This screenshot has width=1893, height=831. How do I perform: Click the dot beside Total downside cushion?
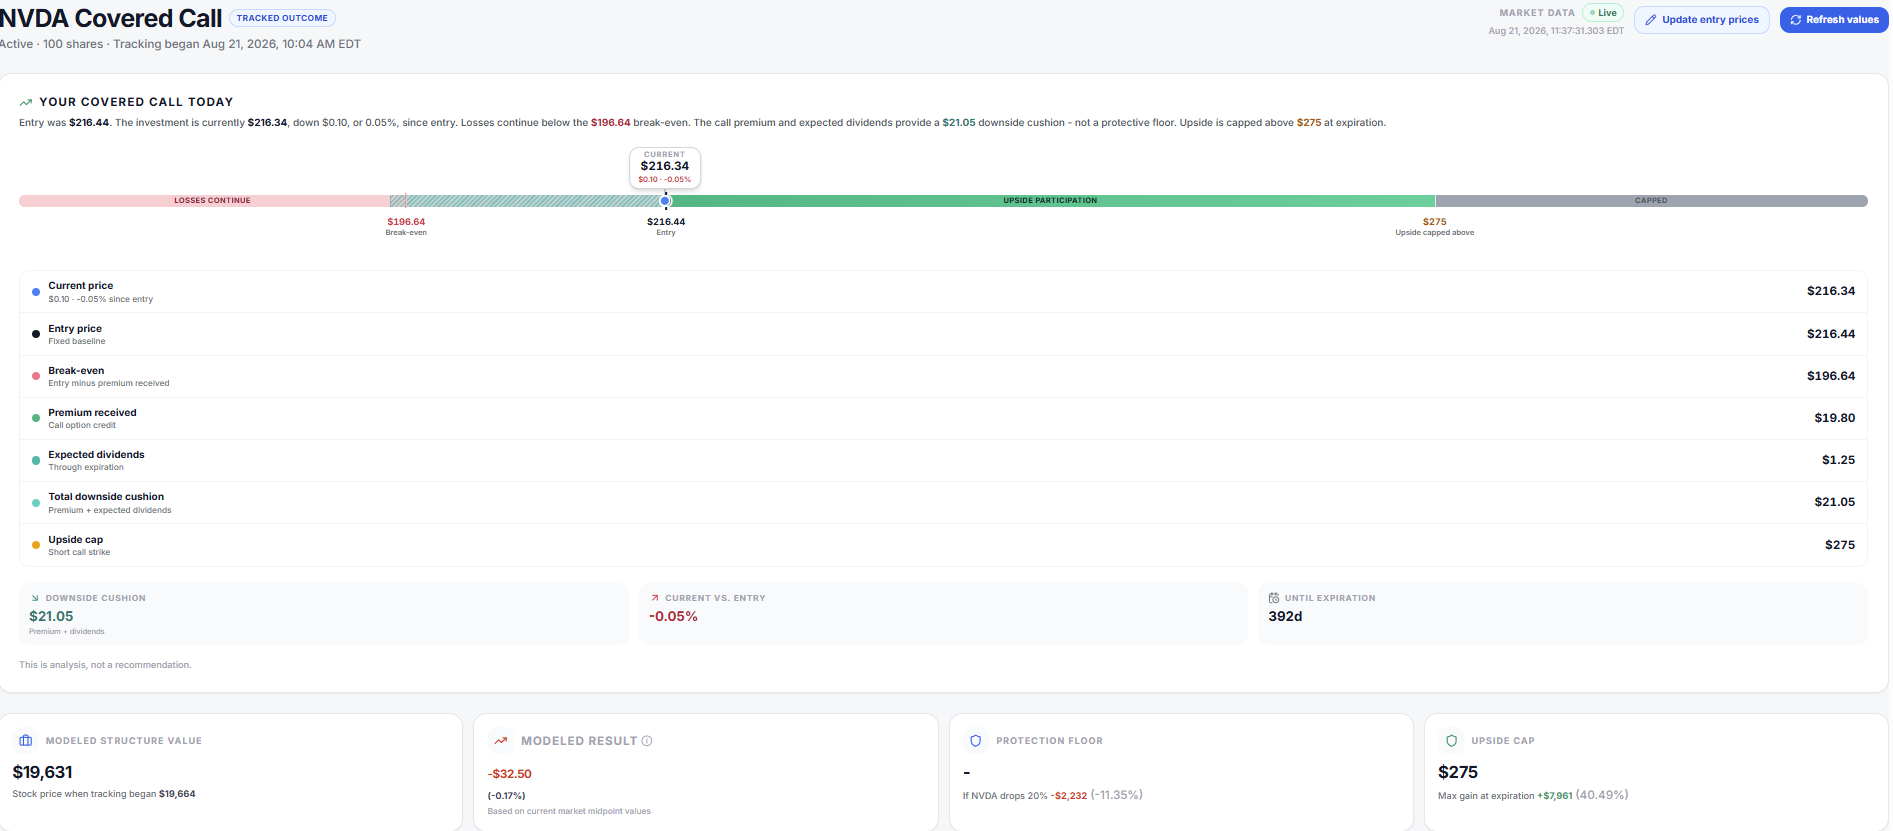[36, 503]
